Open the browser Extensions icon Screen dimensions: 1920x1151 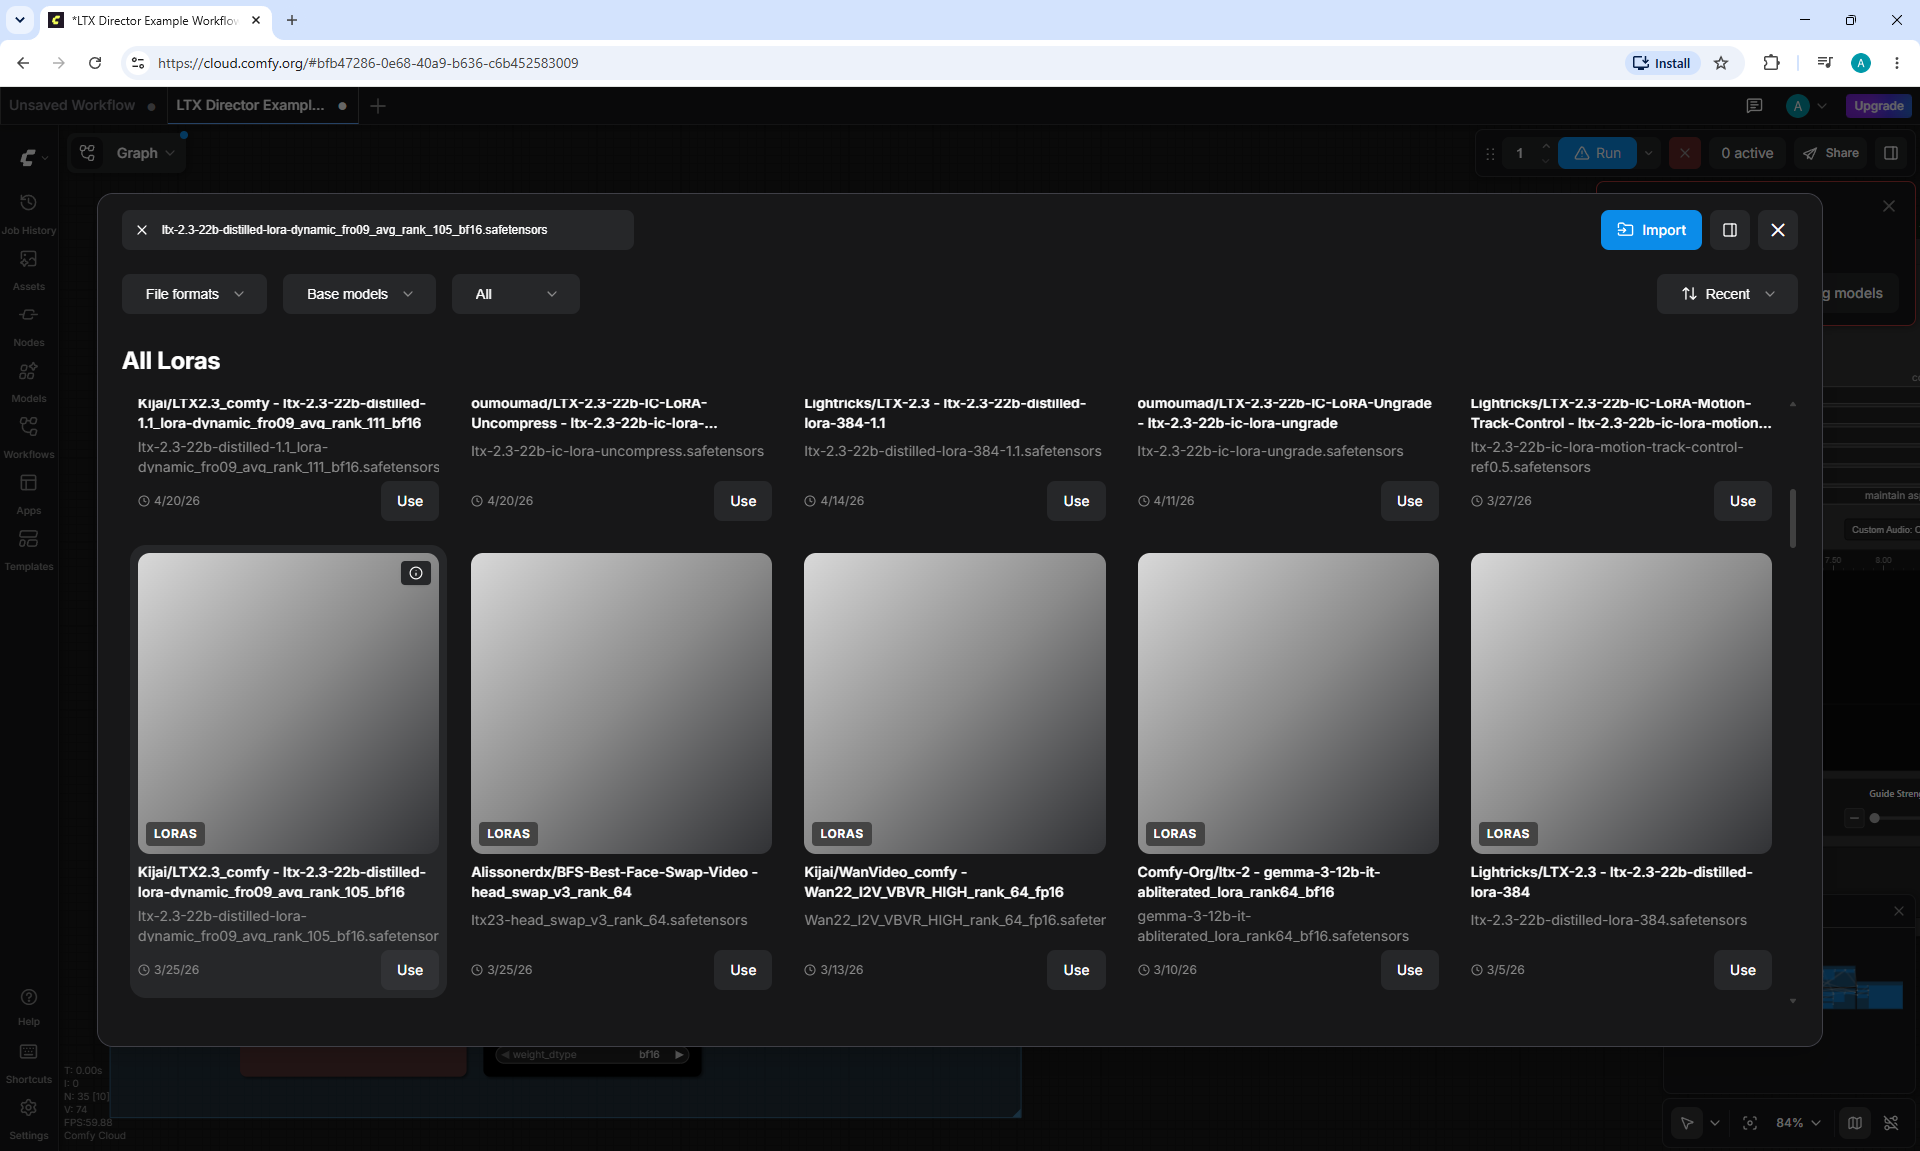[x=1771, y=63]
